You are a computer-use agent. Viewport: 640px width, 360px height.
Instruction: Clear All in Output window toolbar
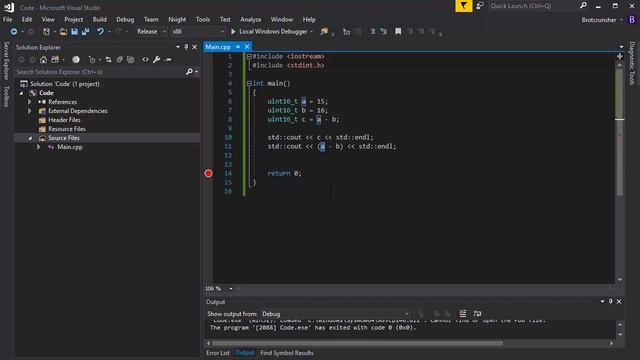point(462,313)
